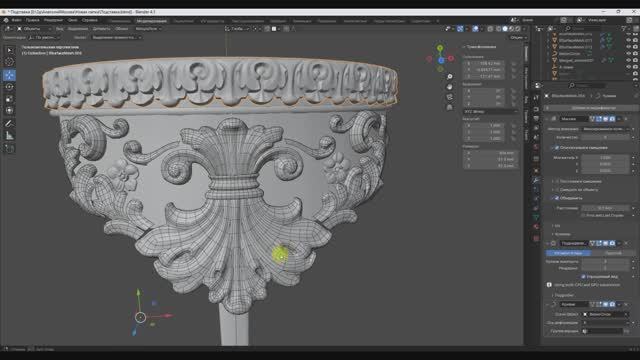640x360 pixels.
Task: Switch perspective/orthographic view gizmo button
Action: [x=449, y=107]
